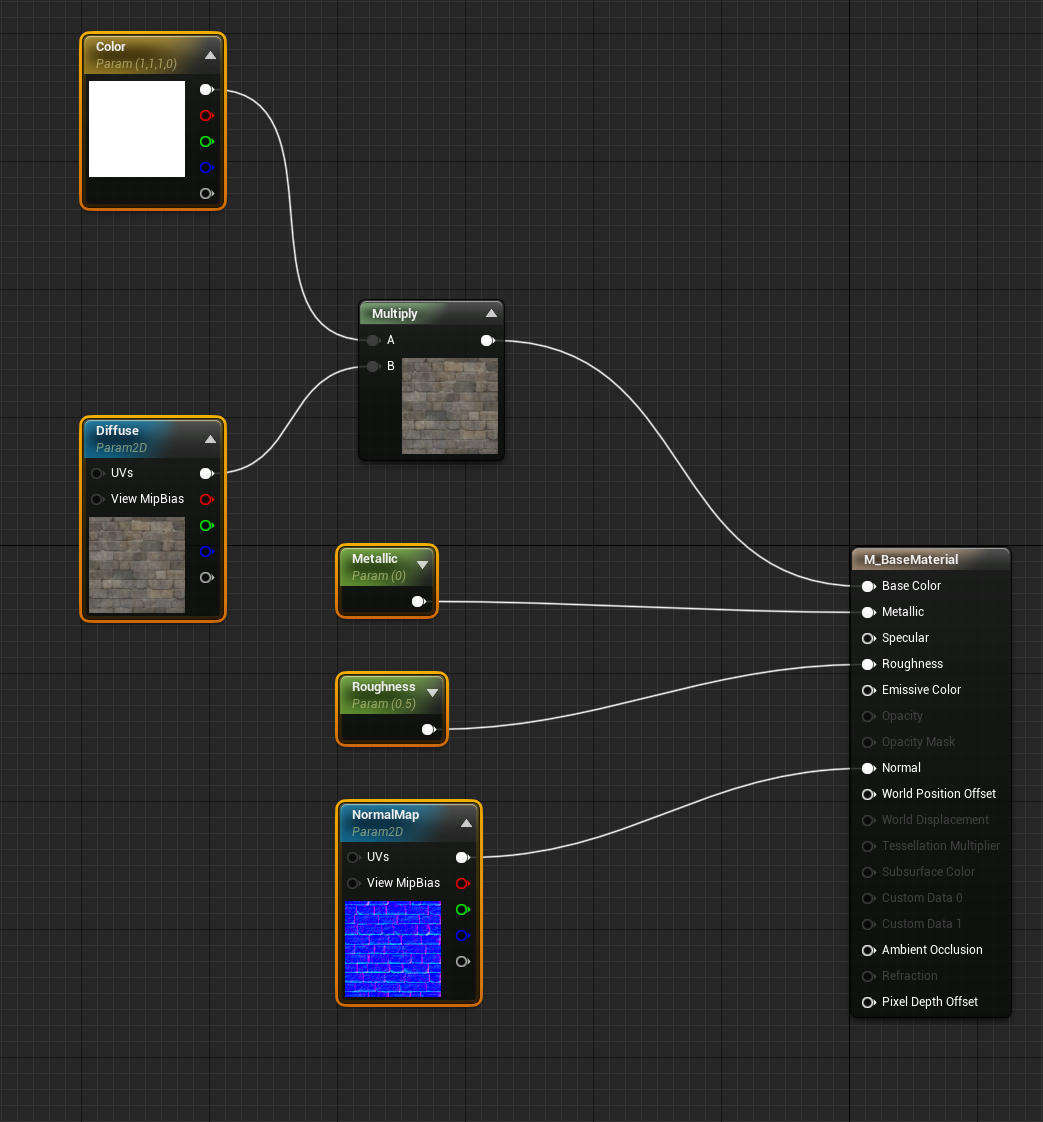The height and width of the screenshot is (1122, 1043).
Task: Click the blue output pin on NormalMap node
Action: coord(462,936)
